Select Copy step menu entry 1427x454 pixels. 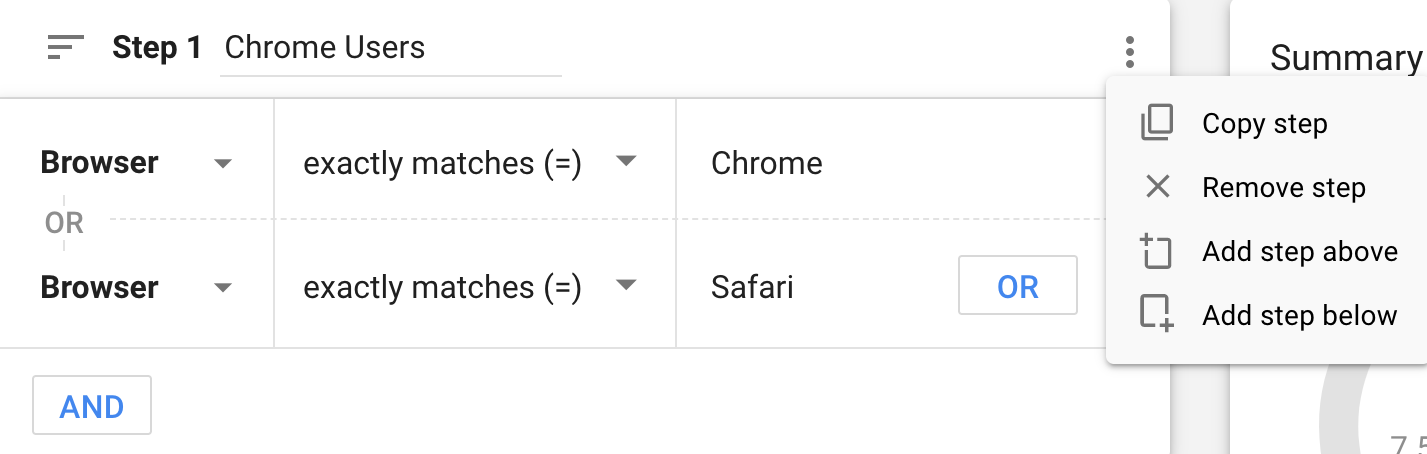(x=1266, y=124)
